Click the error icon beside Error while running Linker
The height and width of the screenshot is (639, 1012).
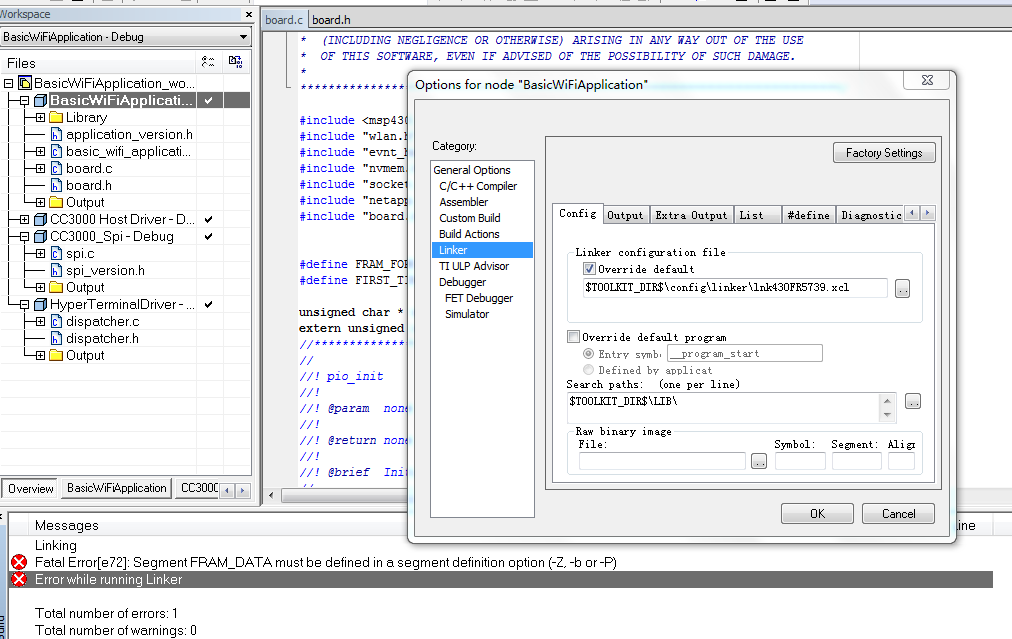(x=19, y=579)
